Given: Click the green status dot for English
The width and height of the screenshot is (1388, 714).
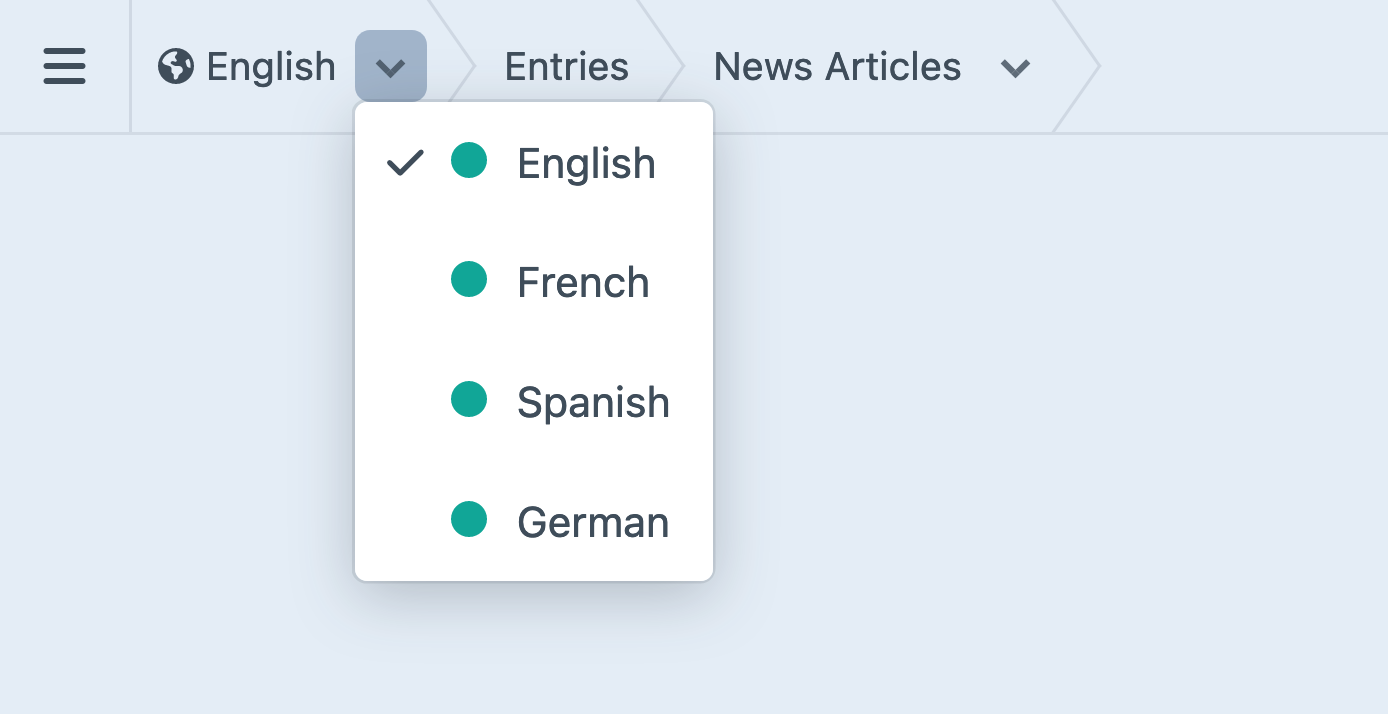Looking at the screenshot, I should click(469, 160).
